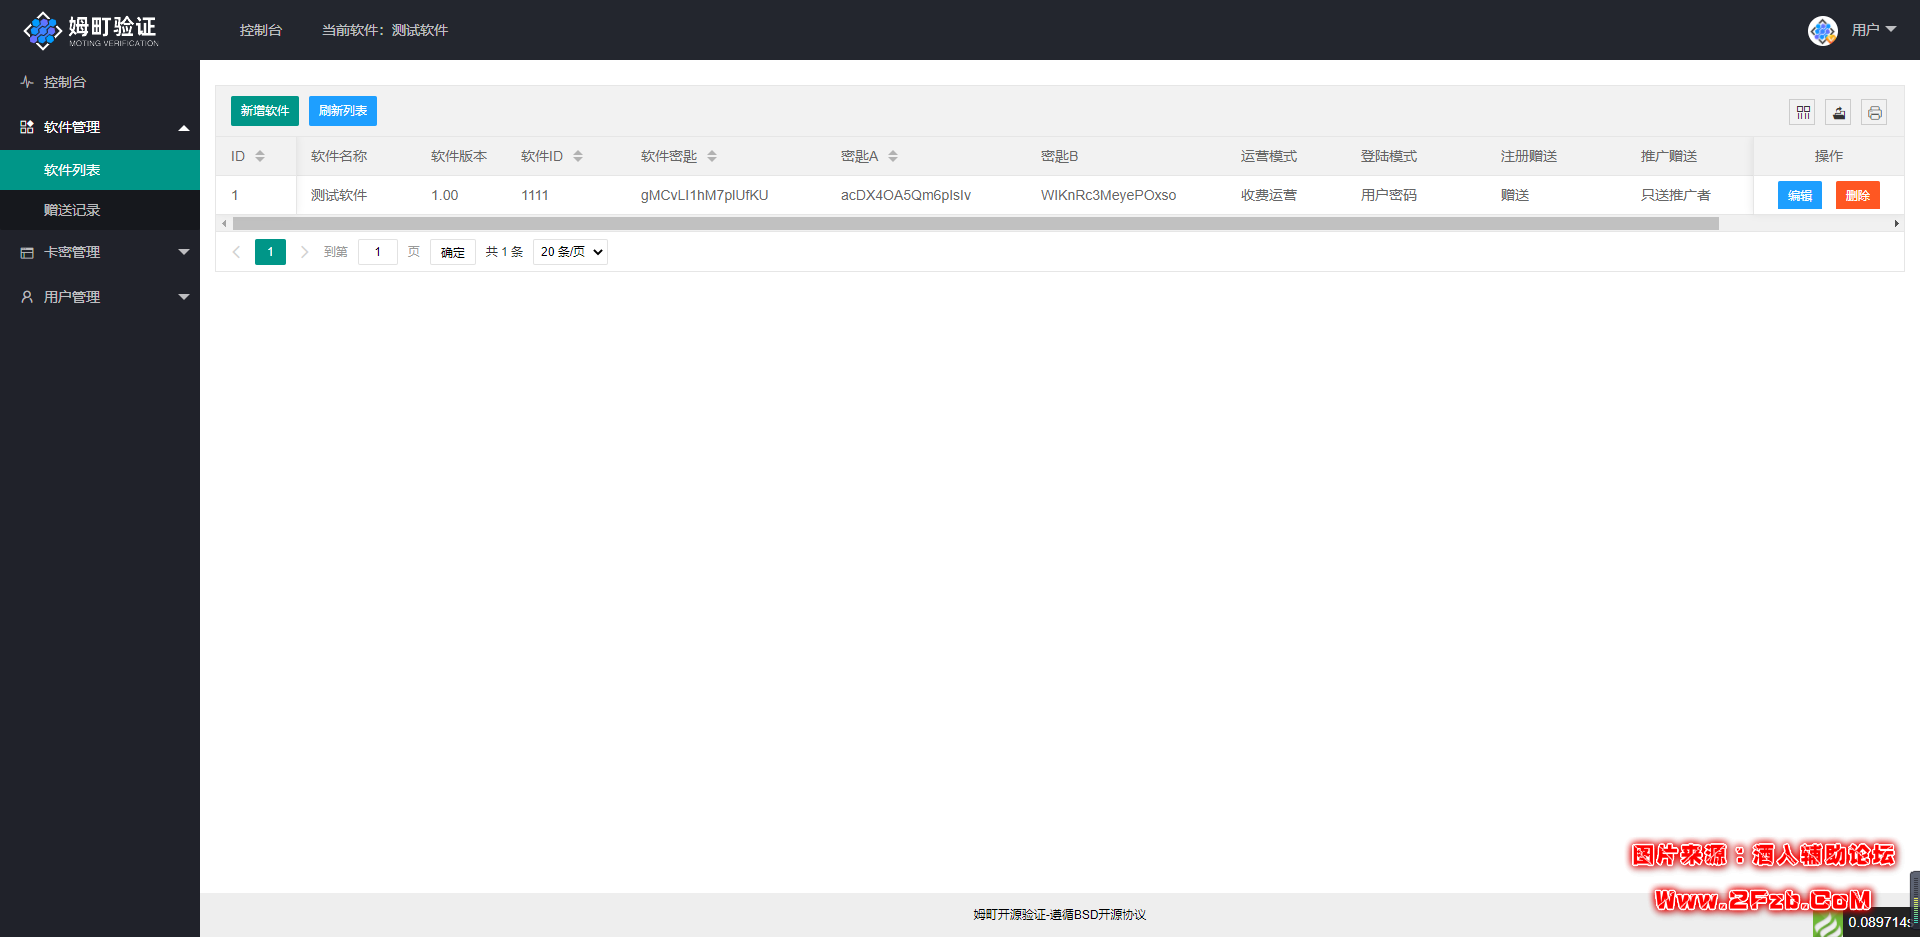Click the 只送推广者 cell
The image size is (1920, 937).
point(1676,195)
